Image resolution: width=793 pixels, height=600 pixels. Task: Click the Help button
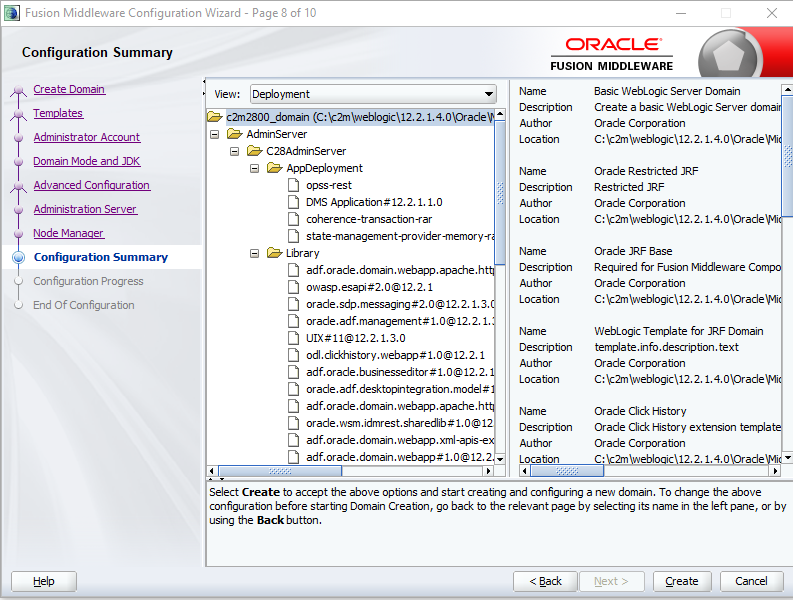coord(43,581)
